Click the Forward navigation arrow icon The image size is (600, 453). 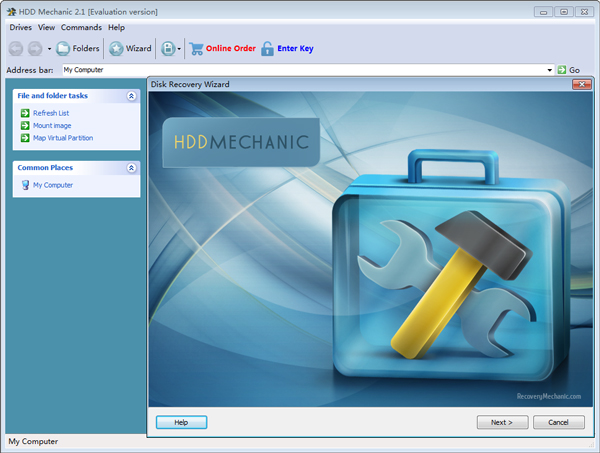click(x=35, y=49)
